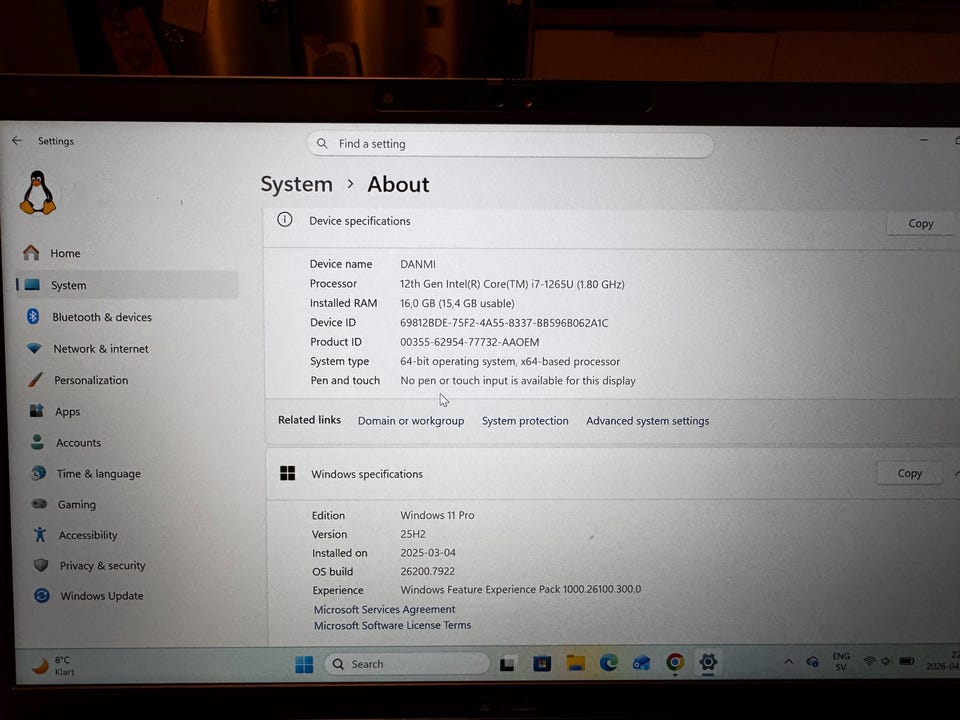
Task: Select installed on date 2025-03-04
Action: pos(428,552)
